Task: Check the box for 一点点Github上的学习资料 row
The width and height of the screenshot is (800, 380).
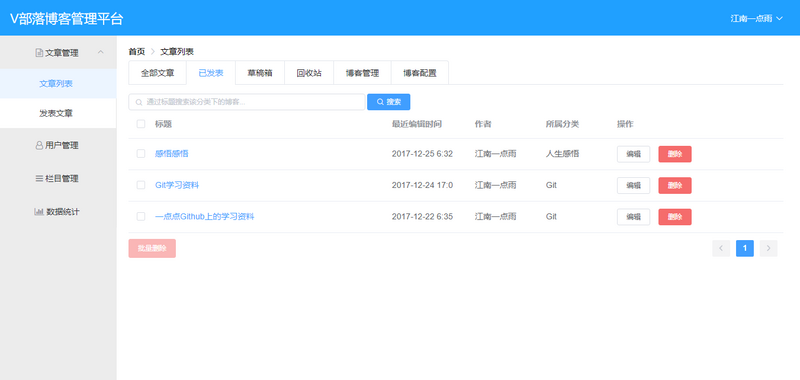Action: [141, 217]
